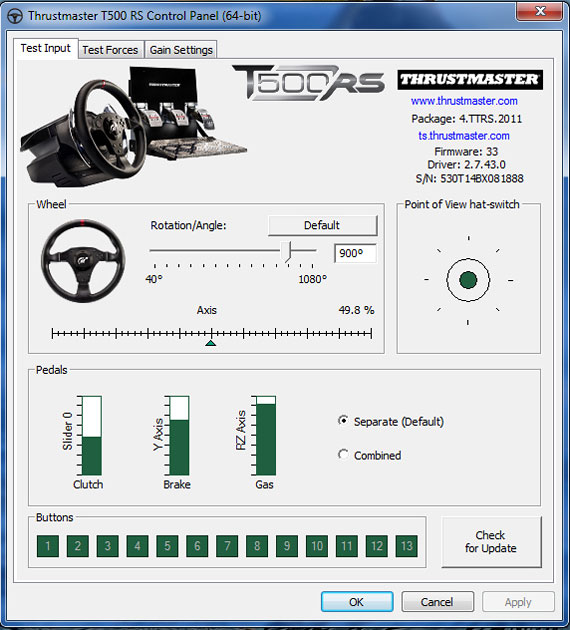The height and width of the screenshot is (630, 570).
Task: Click the 1080° maximum angle label
Action: 313,279
